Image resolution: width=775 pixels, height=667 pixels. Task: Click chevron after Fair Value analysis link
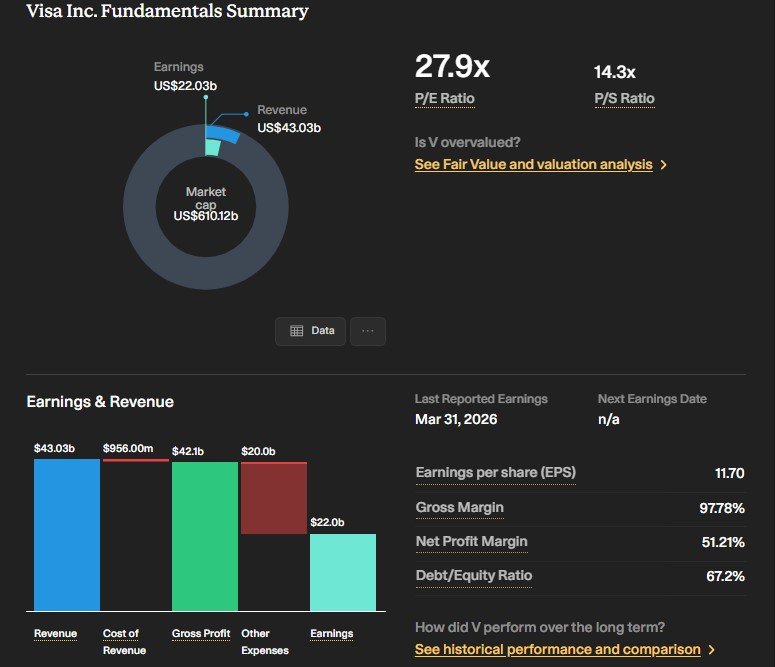tap(664, 165)
